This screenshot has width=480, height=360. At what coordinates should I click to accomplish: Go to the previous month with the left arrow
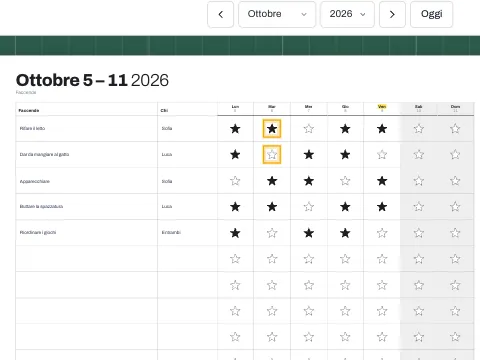tap(220, 14)
